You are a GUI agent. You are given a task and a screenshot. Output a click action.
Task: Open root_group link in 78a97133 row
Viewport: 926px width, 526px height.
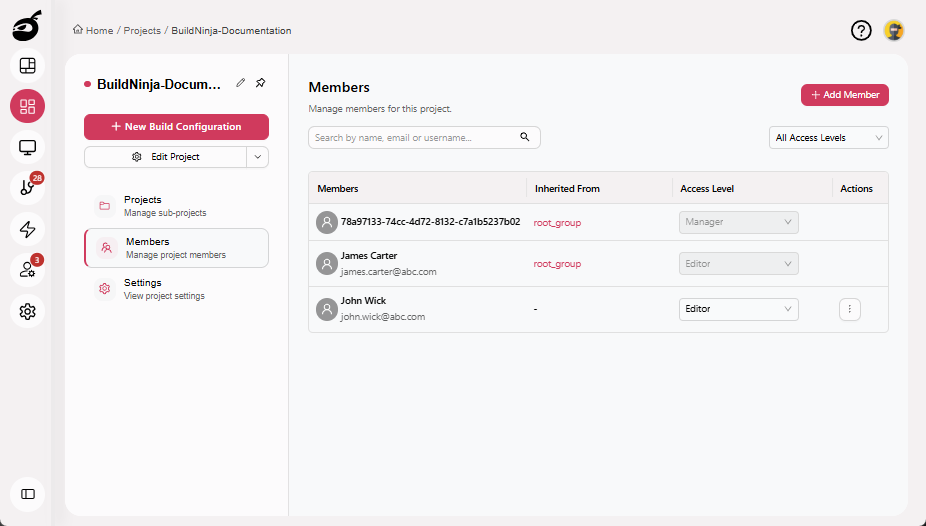click(x=557, y=223)
